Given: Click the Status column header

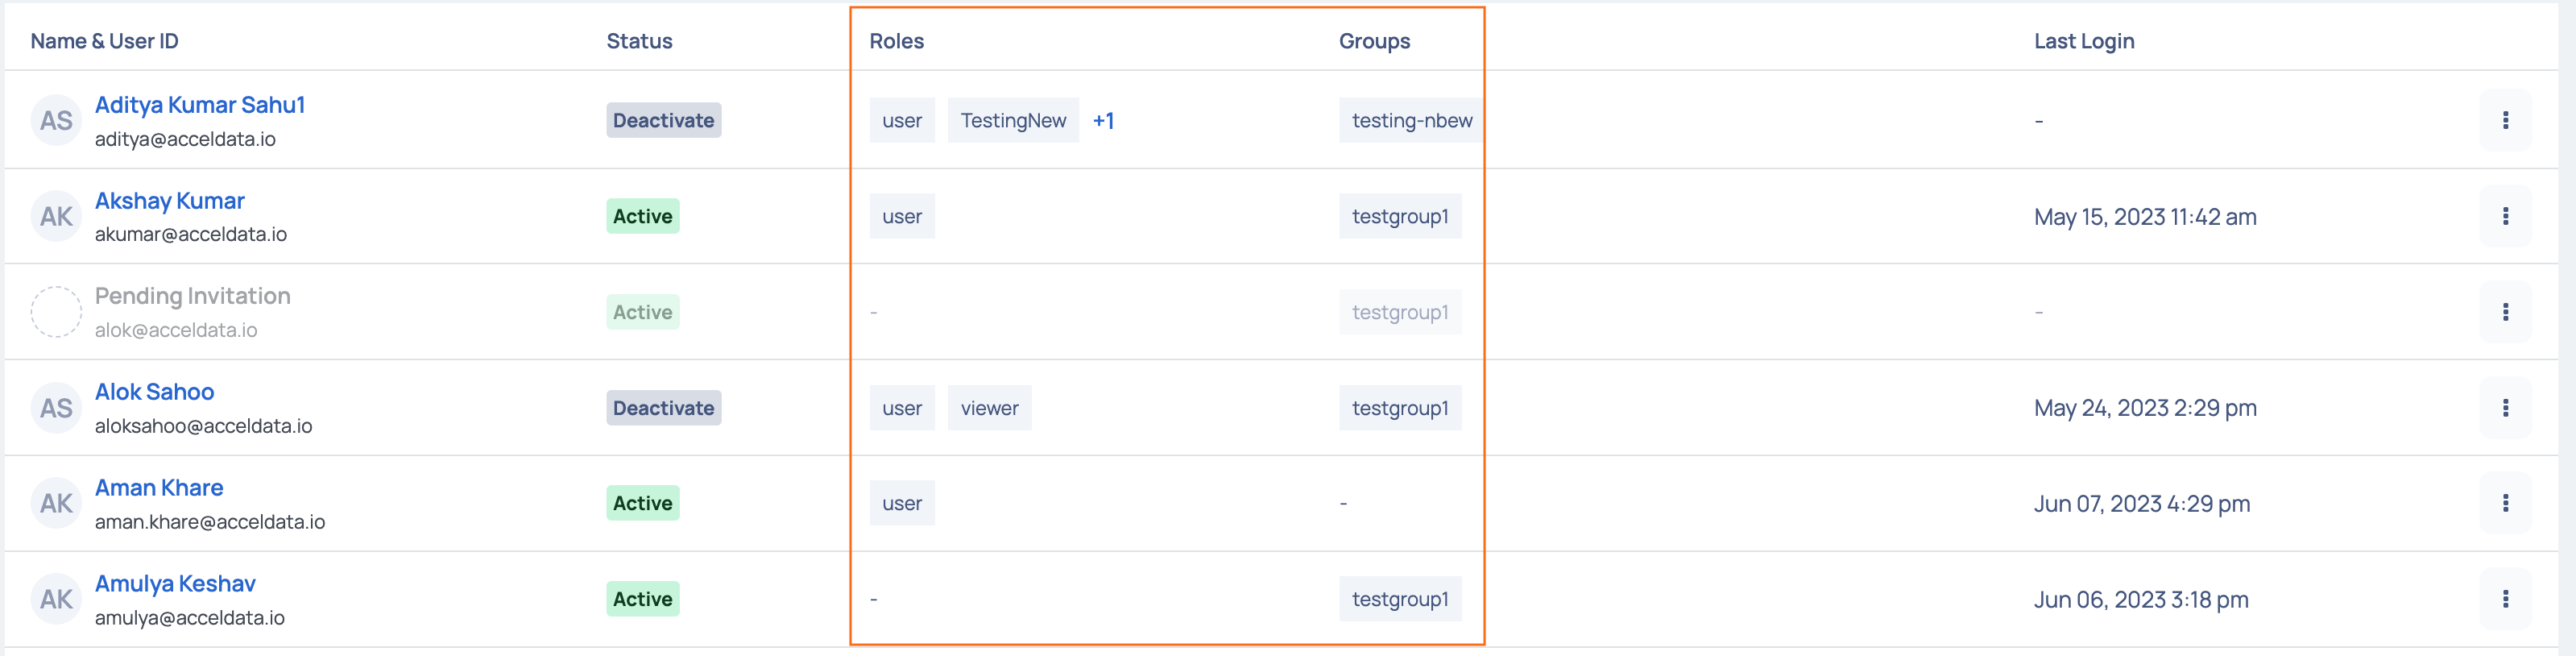Looking at the screenshot, I should coord(639,41).
